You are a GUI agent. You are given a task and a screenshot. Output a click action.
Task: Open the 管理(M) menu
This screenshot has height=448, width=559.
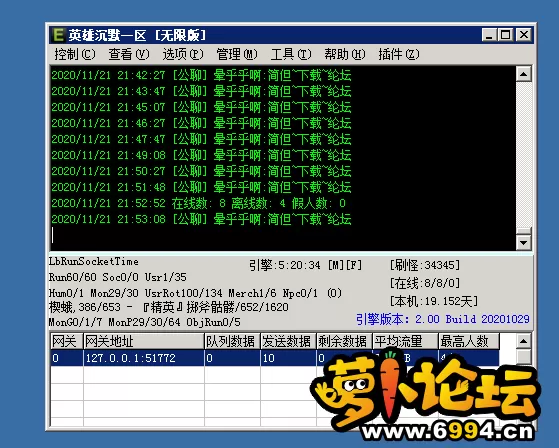pos(237,55)
